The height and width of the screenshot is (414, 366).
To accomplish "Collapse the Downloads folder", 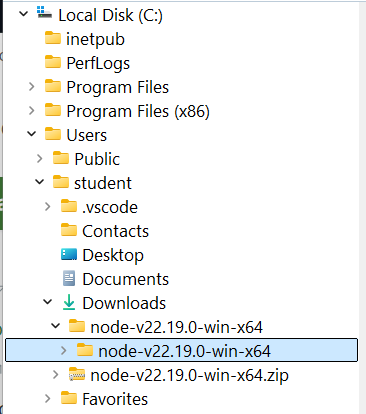I will (48, 302).
